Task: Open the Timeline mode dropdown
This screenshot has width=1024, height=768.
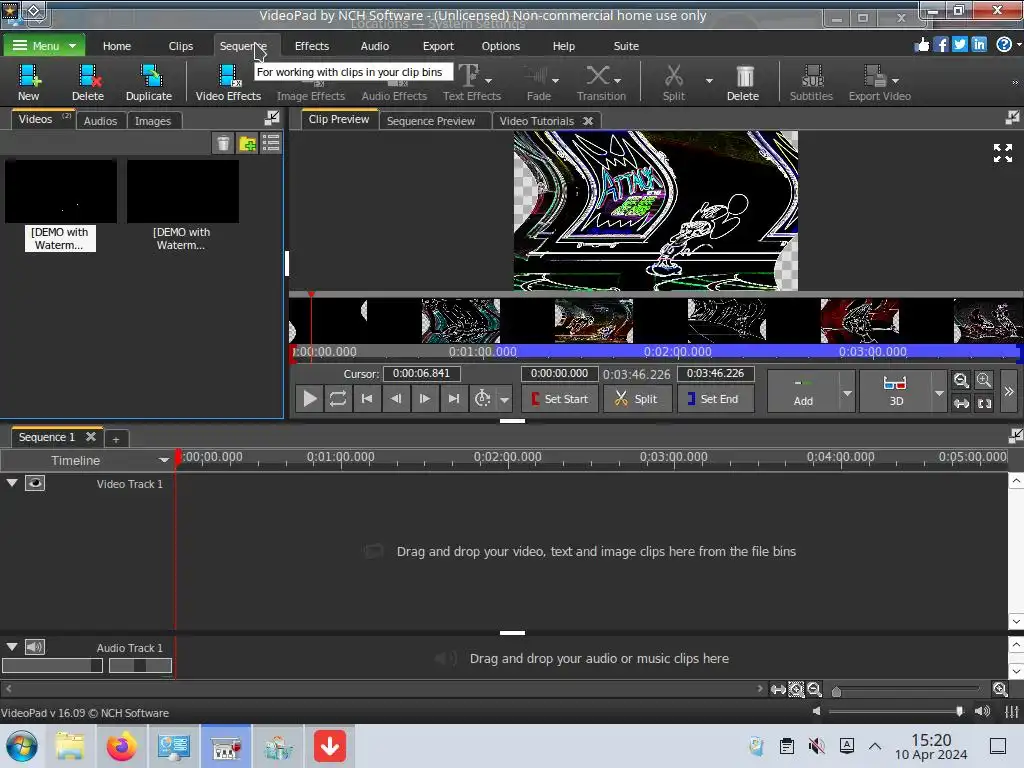Action: 163,460
